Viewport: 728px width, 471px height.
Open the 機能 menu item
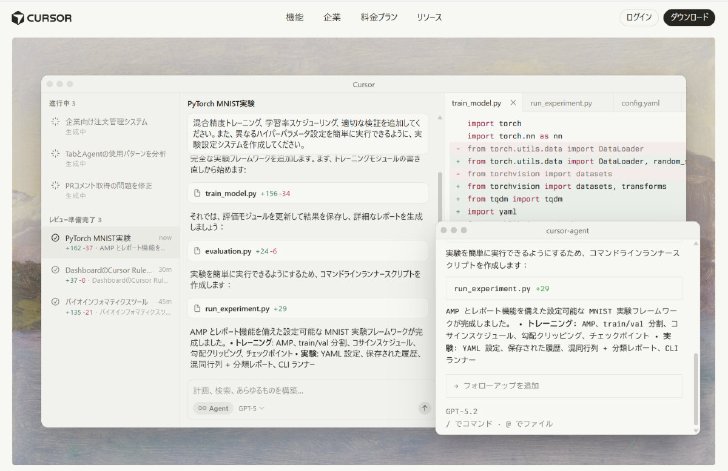(294, 17)
